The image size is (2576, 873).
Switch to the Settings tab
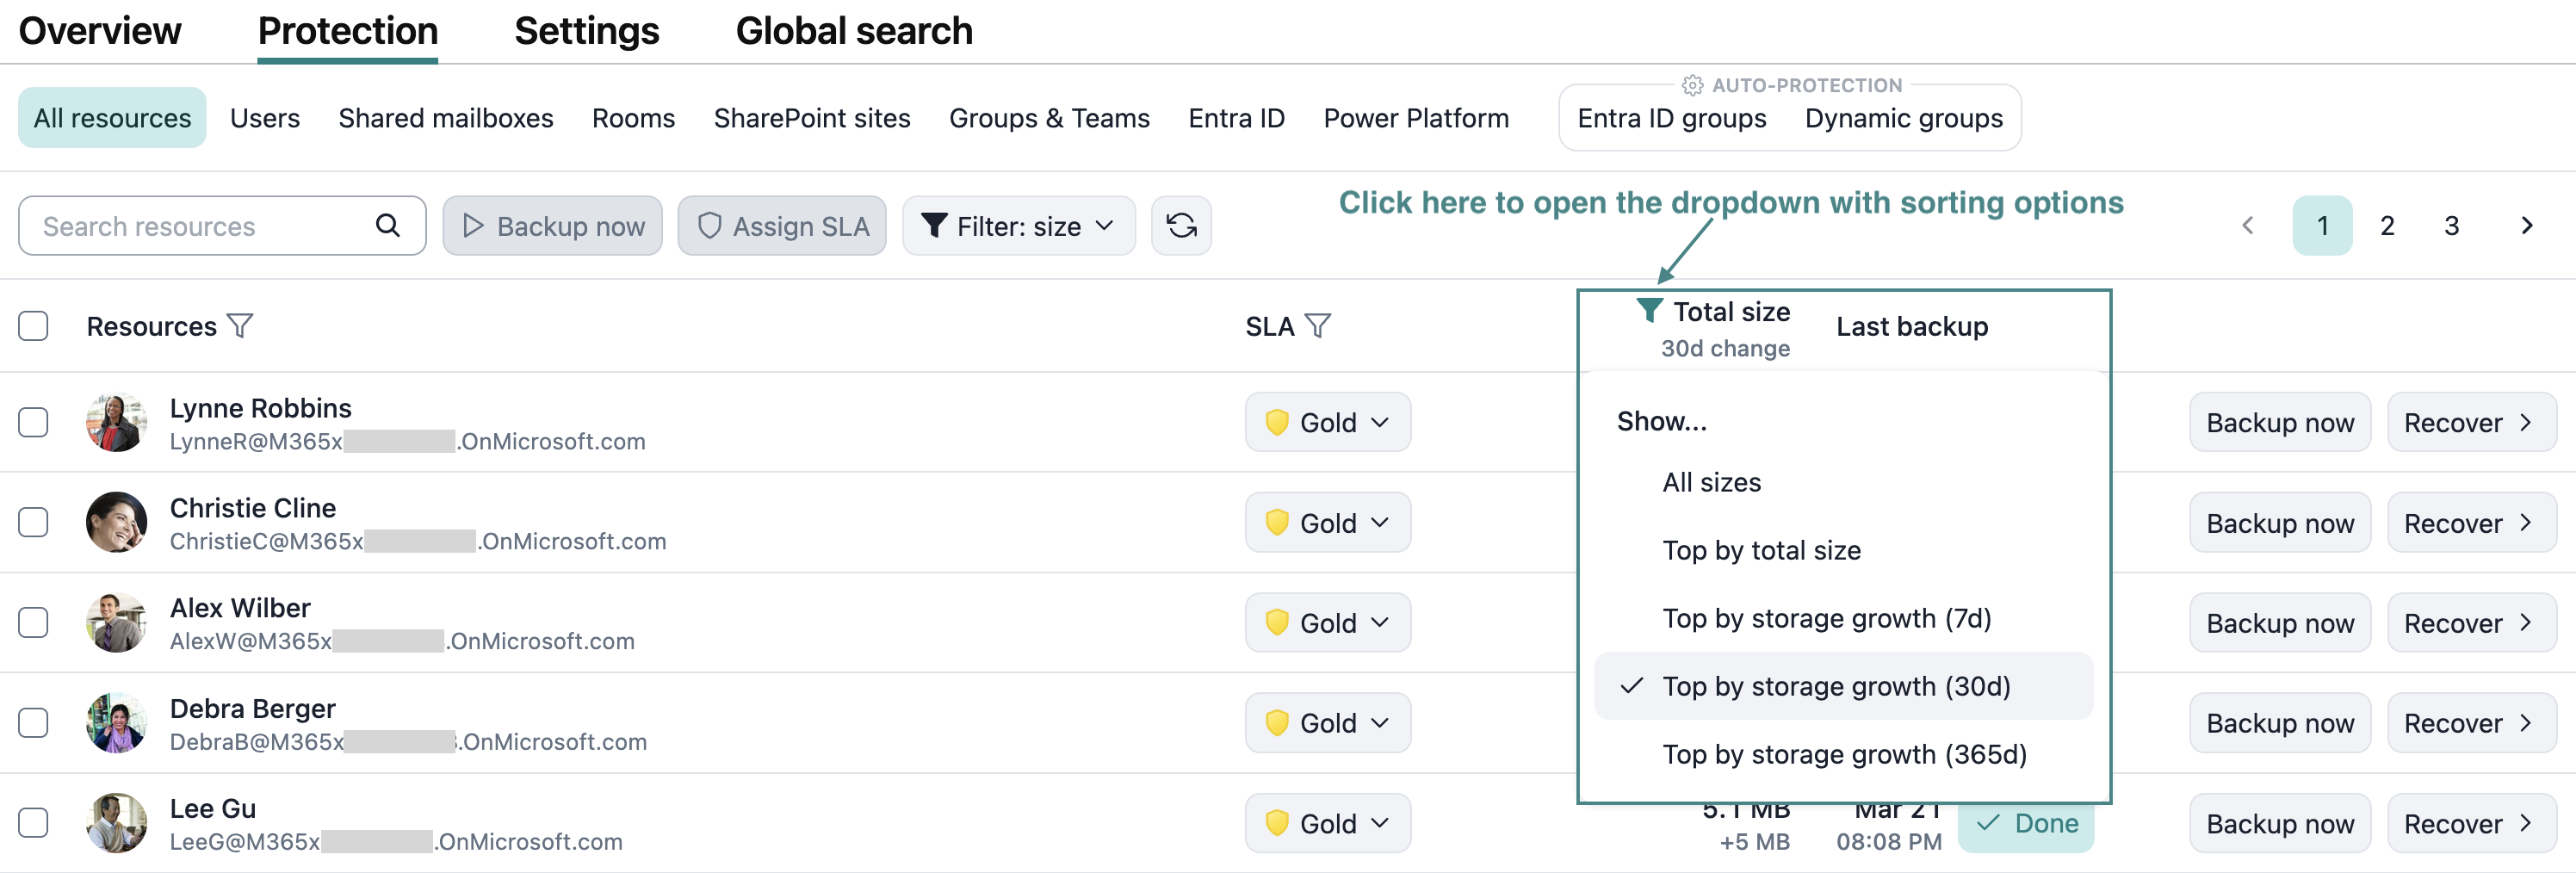586,31
